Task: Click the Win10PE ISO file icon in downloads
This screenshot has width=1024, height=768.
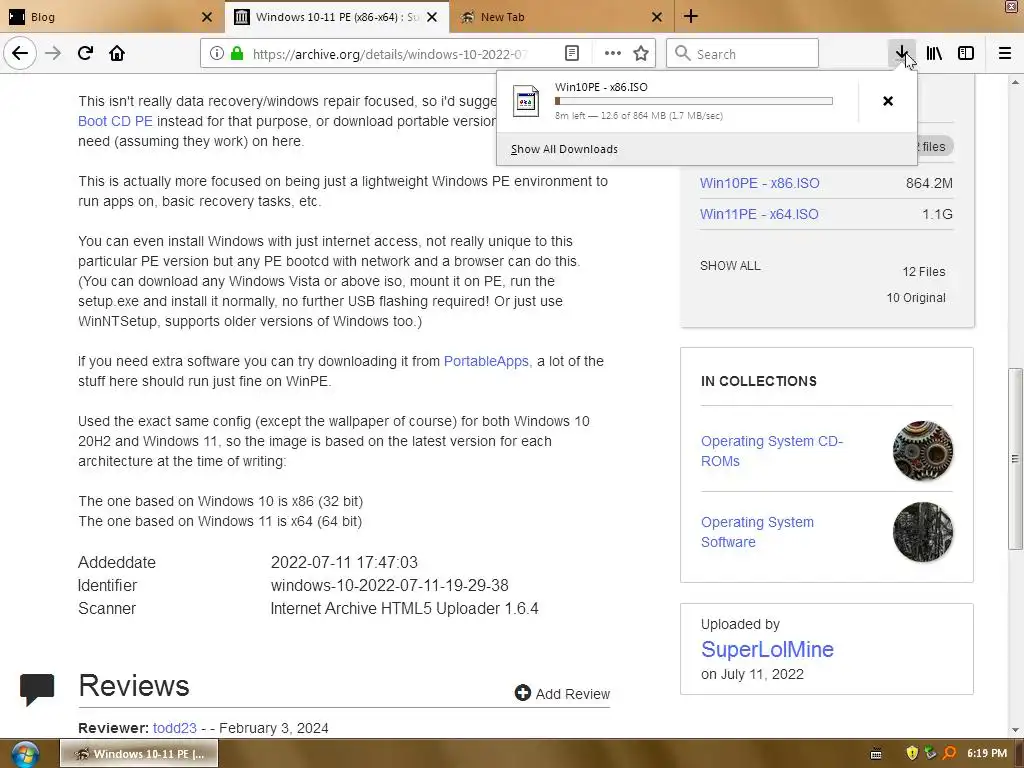Action: 526,101
